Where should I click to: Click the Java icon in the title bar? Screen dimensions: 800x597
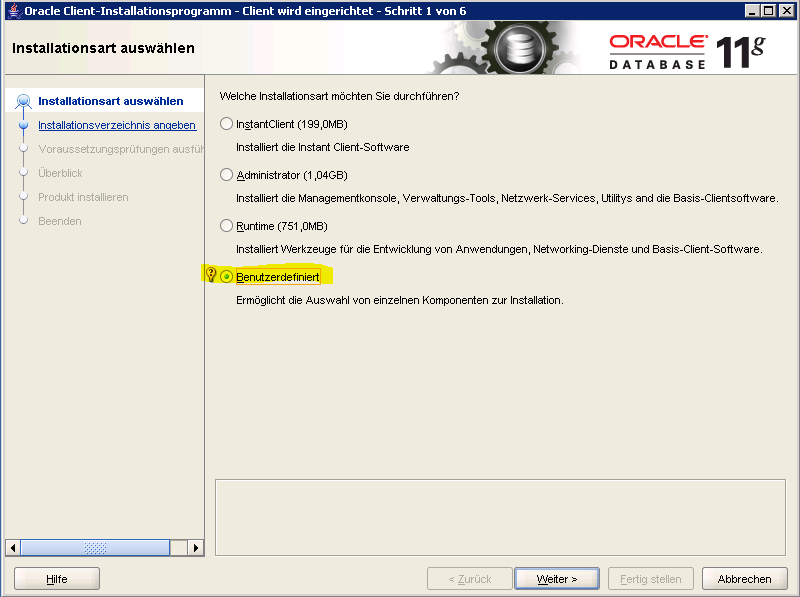pyautogui.click(x=14, y=10)
